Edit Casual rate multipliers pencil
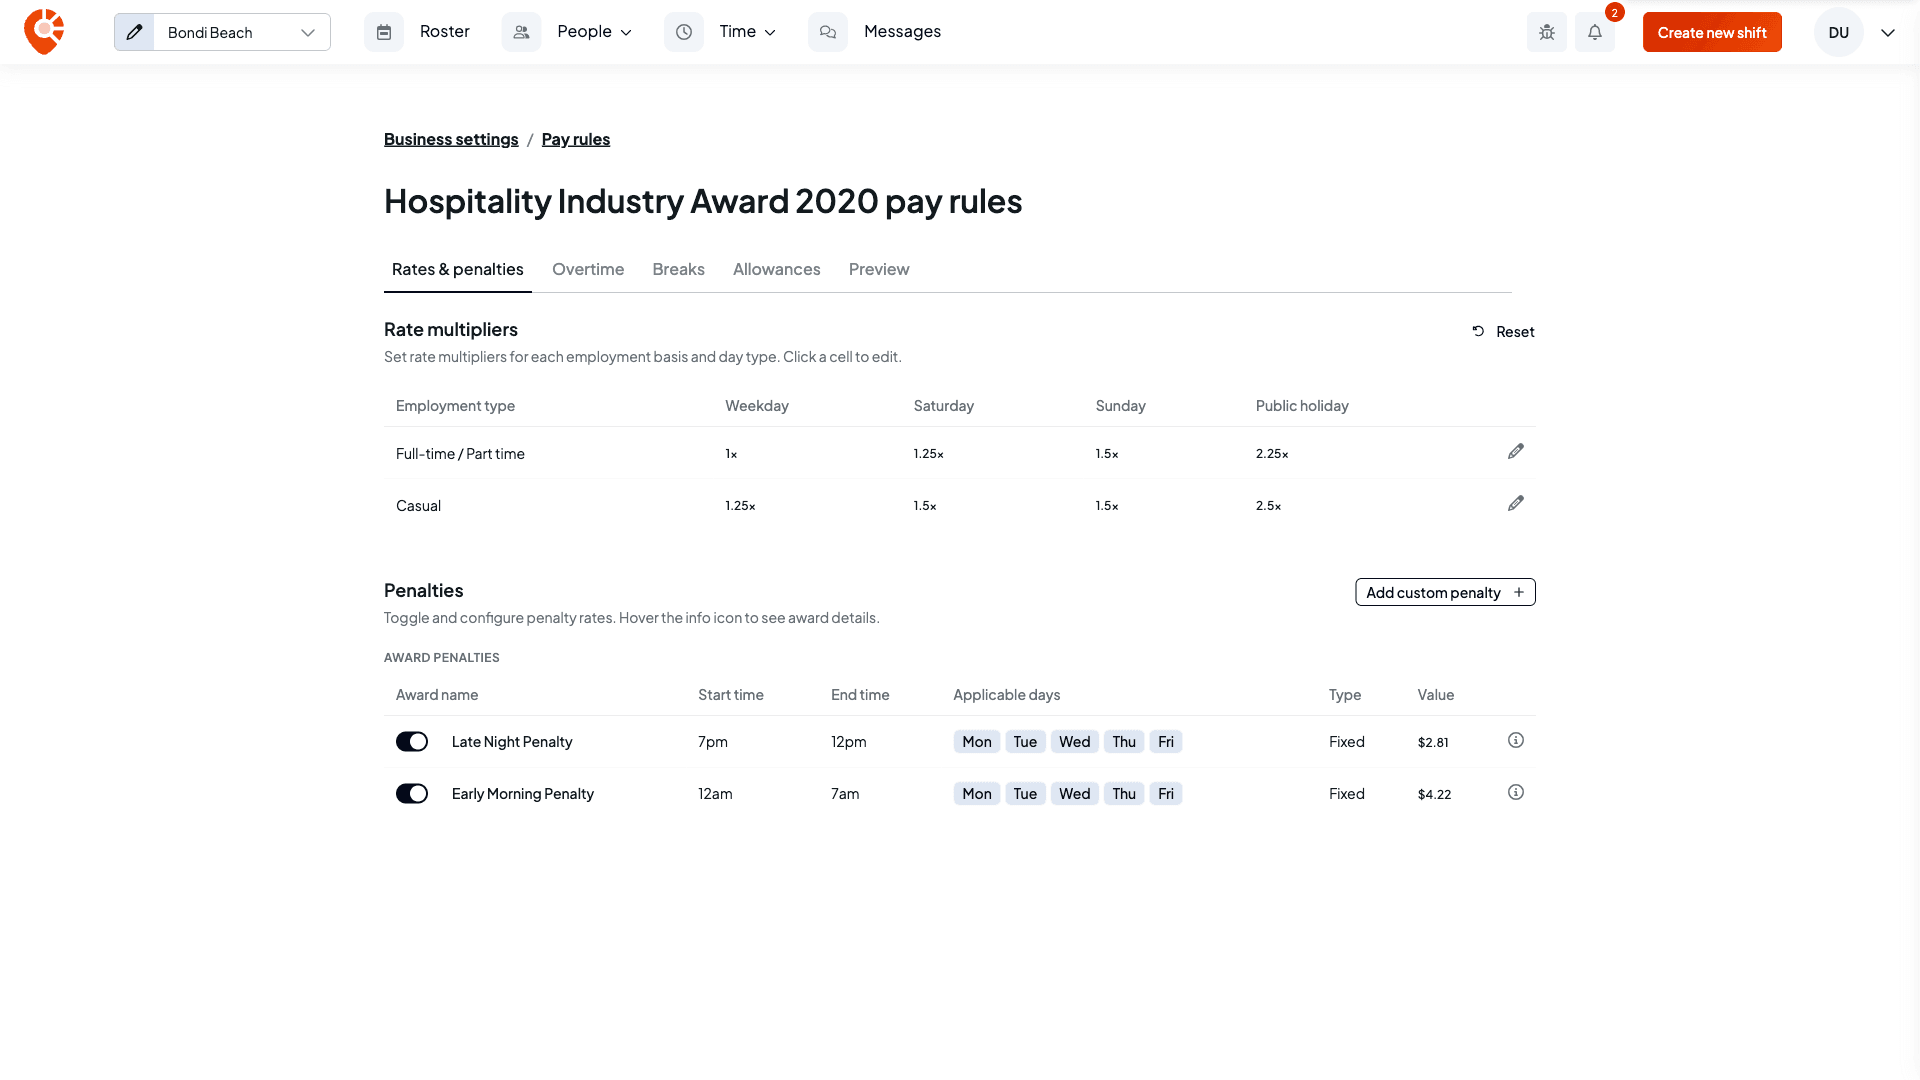1920x1080 pixels. coord(1516,504)
